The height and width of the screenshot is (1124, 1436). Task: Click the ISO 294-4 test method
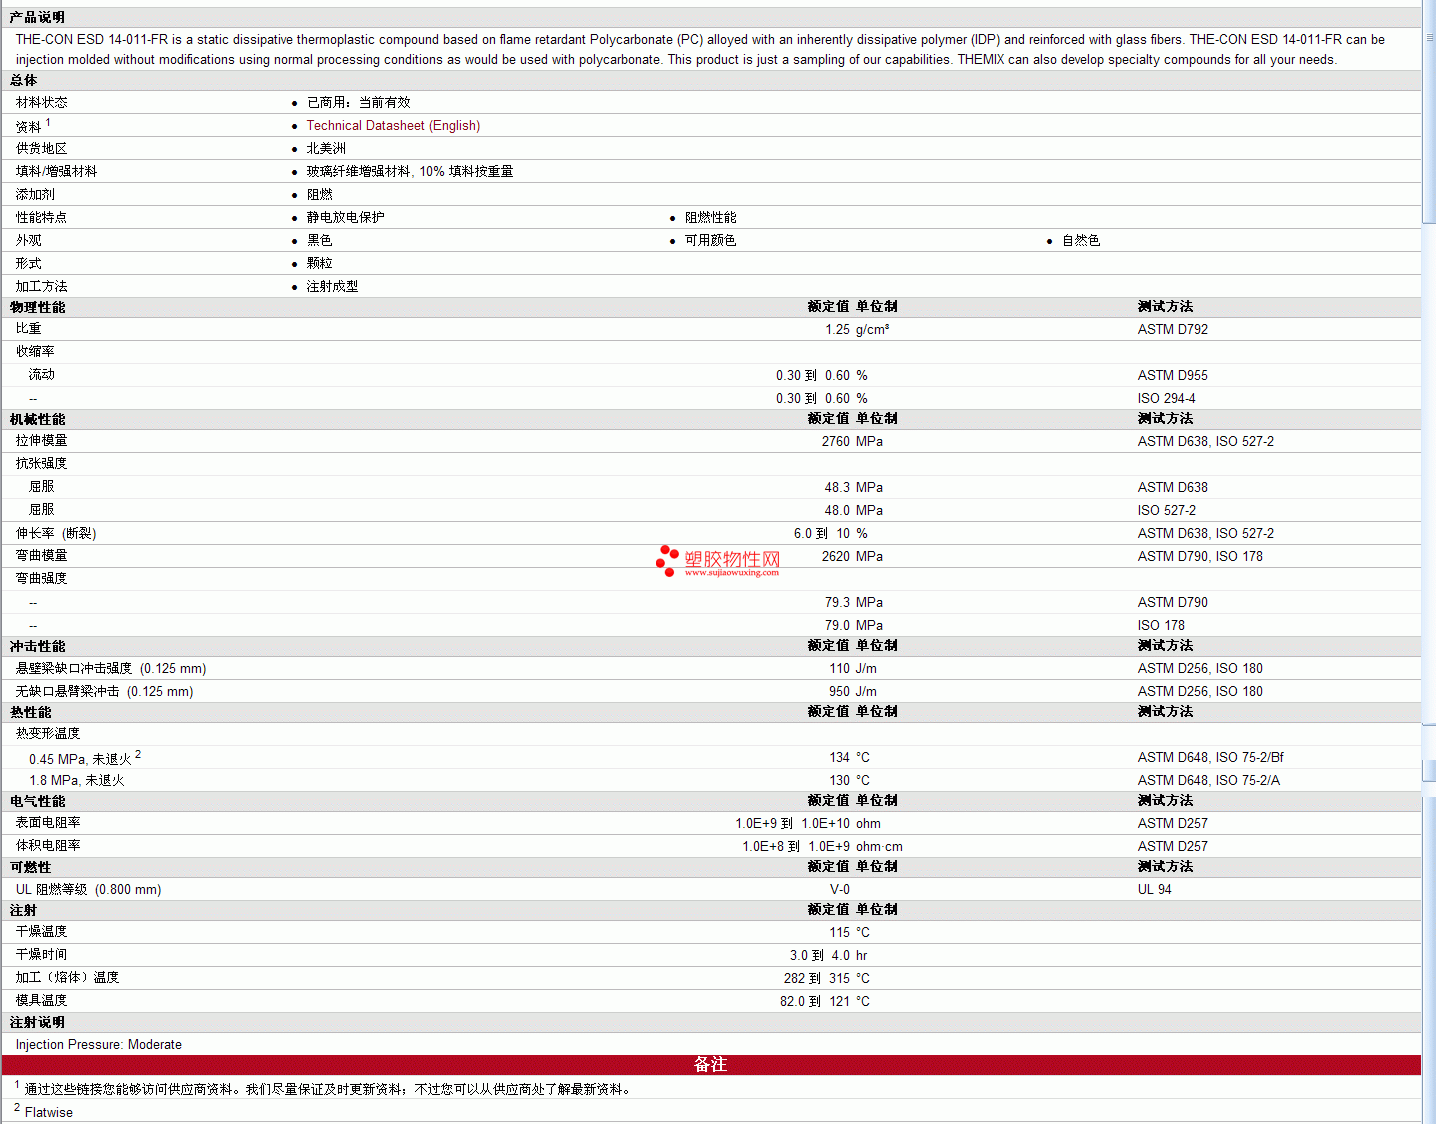tap(1166, 398)
